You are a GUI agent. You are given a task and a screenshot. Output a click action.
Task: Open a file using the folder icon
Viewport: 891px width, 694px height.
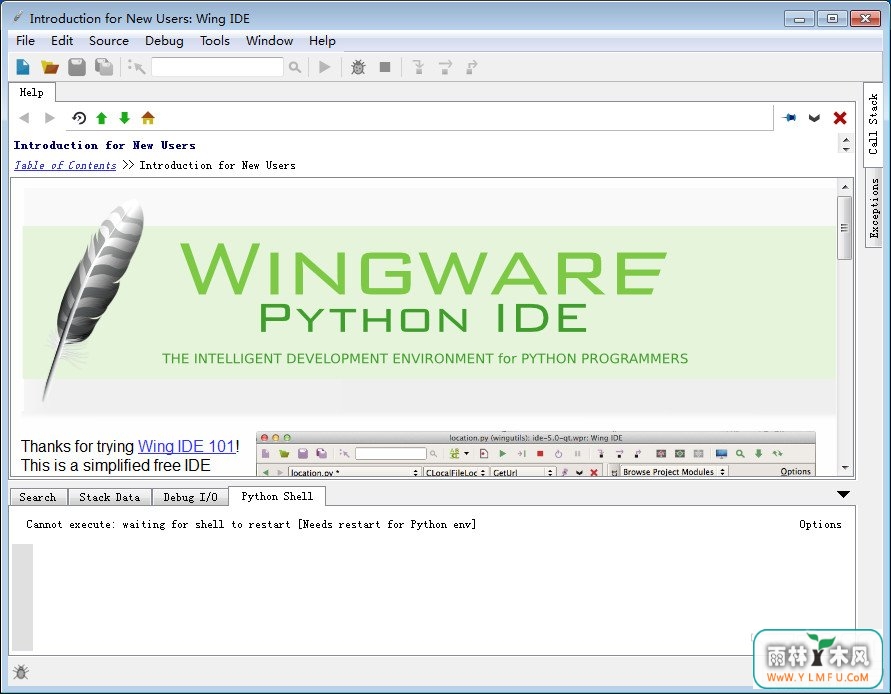(x=50, y=67)
